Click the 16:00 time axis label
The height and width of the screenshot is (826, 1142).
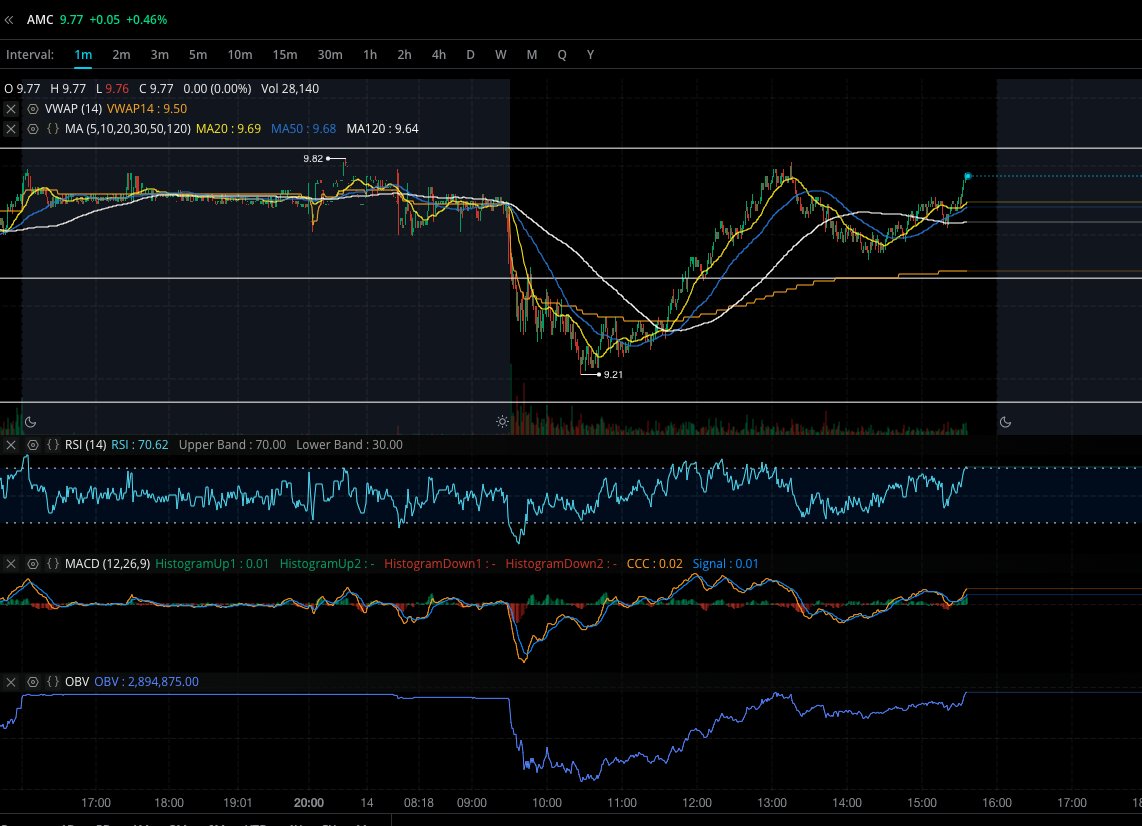point(997,803)
